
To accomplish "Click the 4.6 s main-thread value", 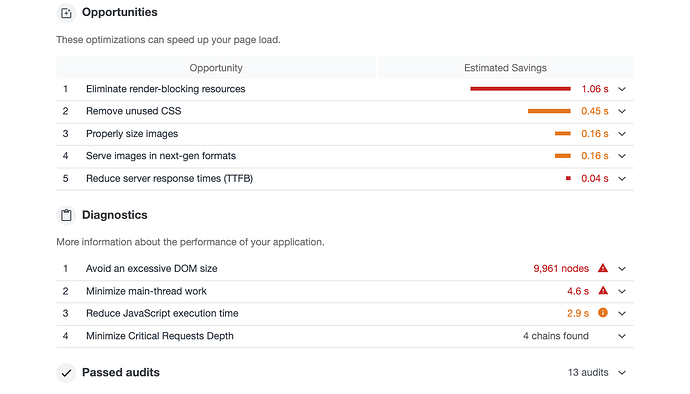I will 578,291.
